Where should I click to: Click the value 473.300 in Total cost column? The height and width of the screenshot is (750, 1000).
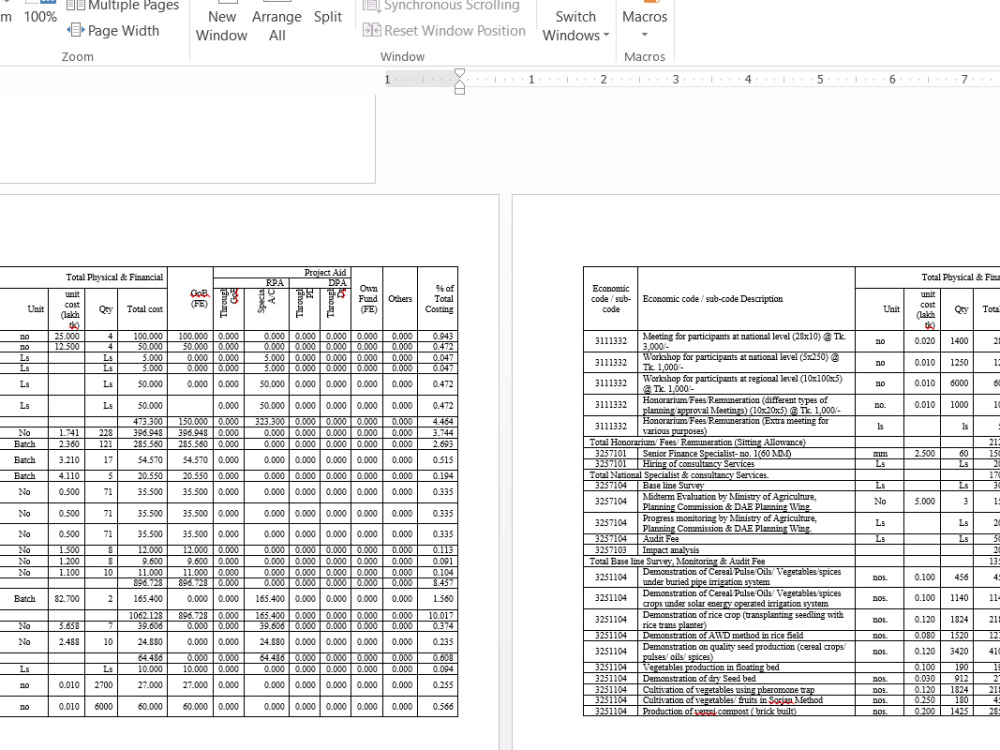pos(148,422)
